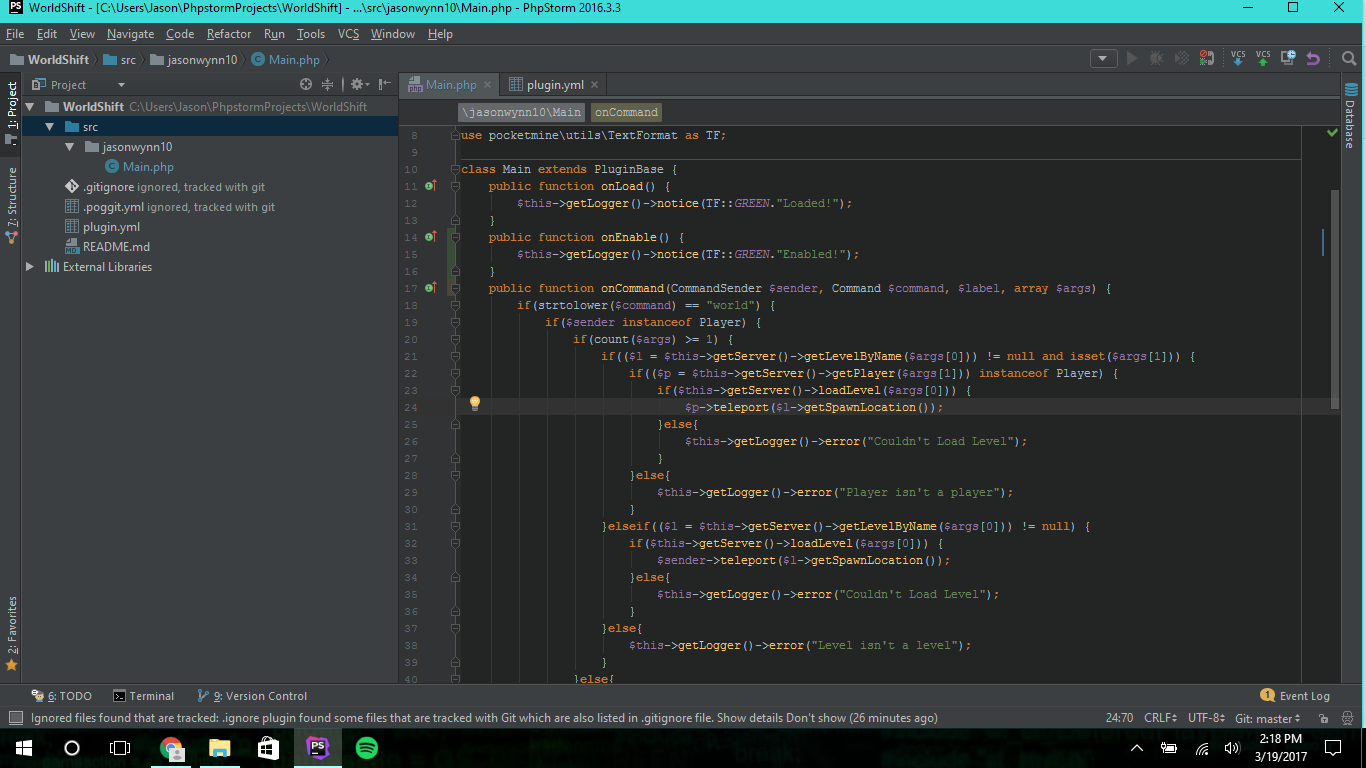Click the purple Revert arrow icon
Screen dimensions: 1366x768
1313,59
